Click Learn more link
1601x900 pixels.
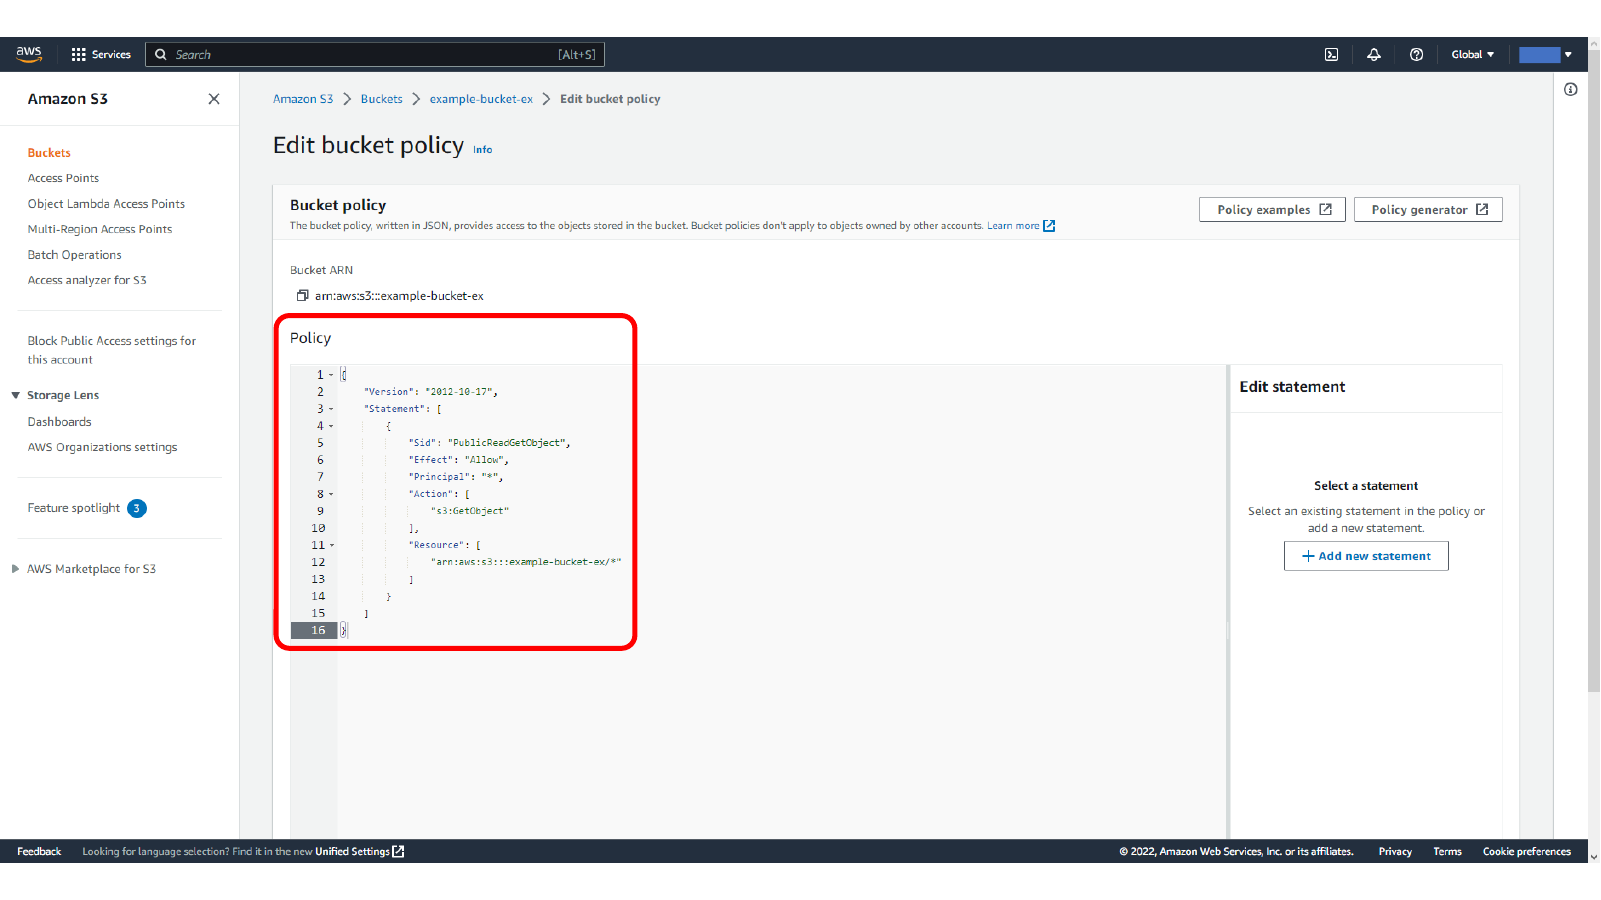click(x=1021, y=226)
